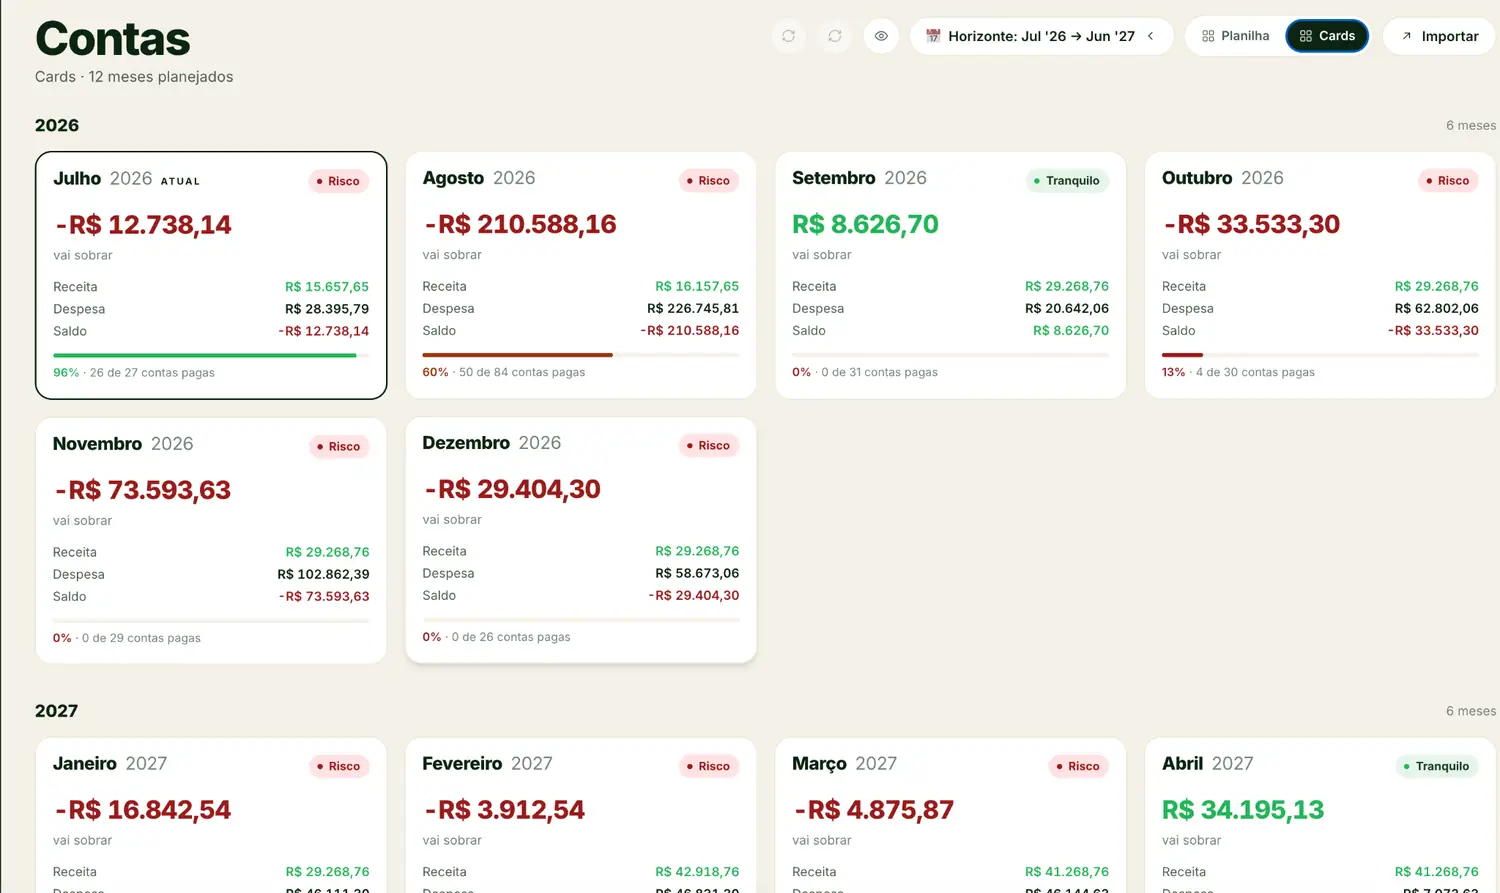The height and width of the screenshot is (893, 1500).
Task: Open the Janeiro 2027 card title
Action: click(x=110, y=764)
